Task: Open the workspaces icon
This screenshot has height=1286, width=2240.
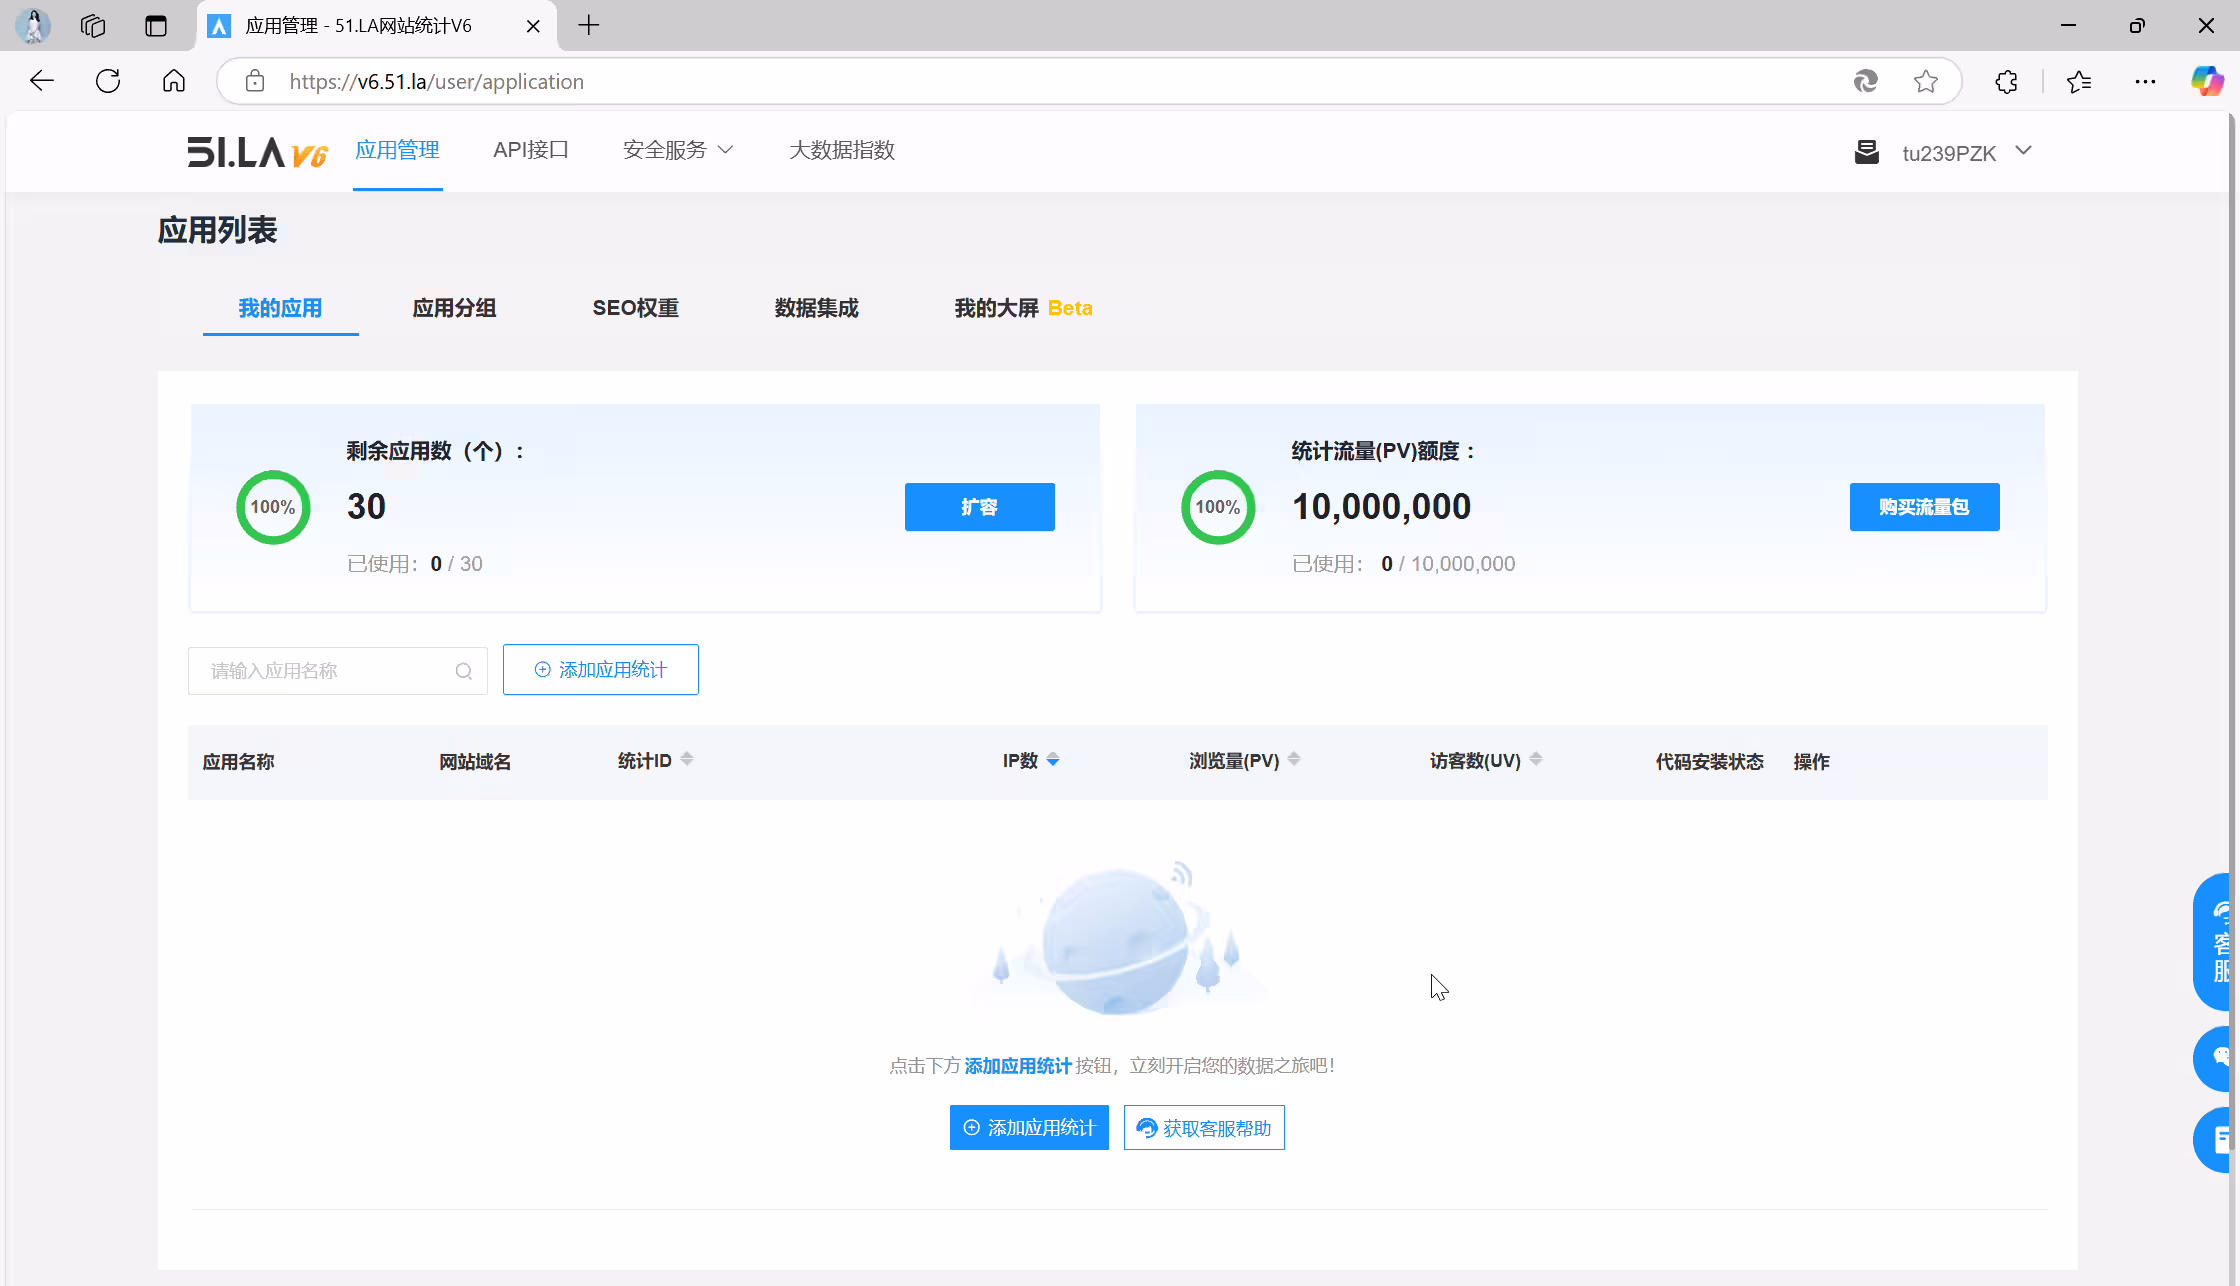Action: pyautogui.click(x=93, y=26)
